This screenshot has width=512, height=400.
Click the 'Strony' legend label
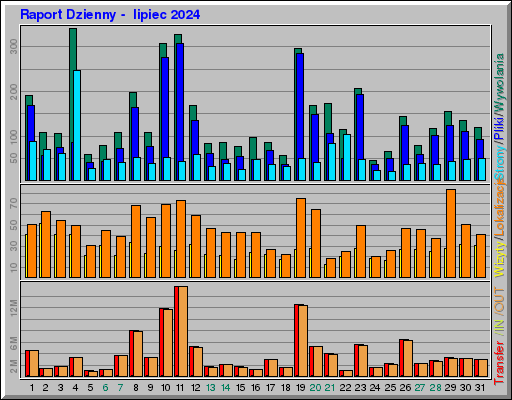click(x=499, y=162)
